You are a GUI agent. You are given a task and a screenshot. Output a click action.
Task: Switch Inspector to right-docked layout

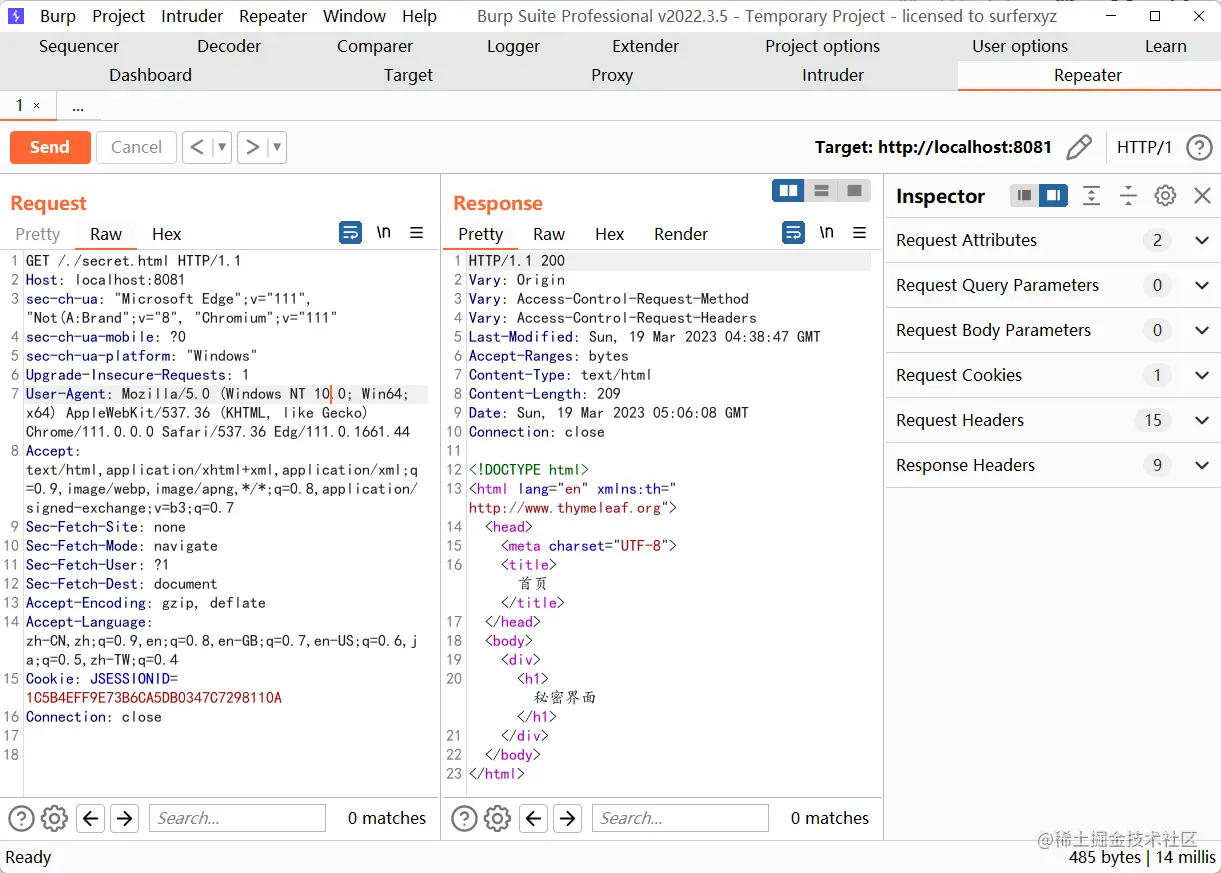click(1053, 196)
